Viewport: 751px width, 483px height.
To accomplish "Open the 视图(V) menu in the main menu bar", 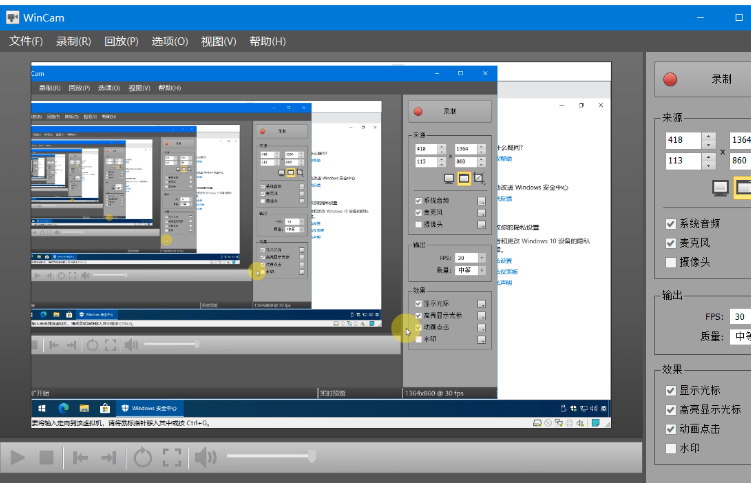I will pyautogui.click(x=218, y=41).
